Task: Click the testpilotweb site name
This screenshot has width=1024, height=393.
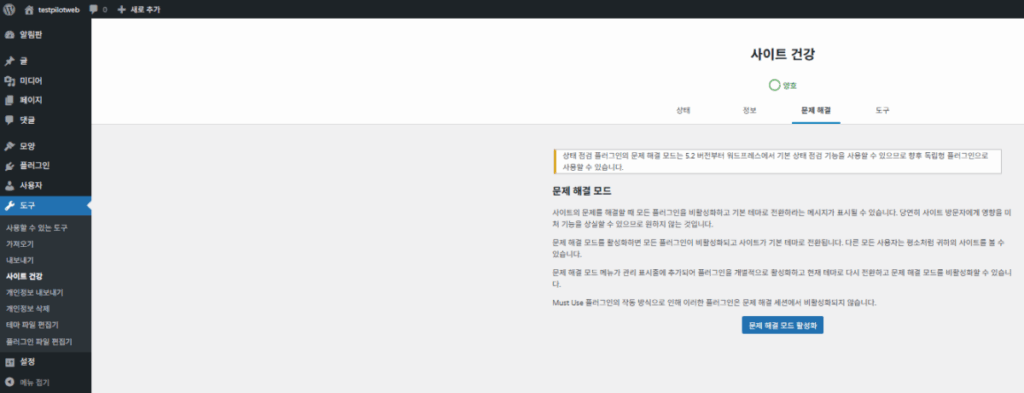Action: [59, 10]
